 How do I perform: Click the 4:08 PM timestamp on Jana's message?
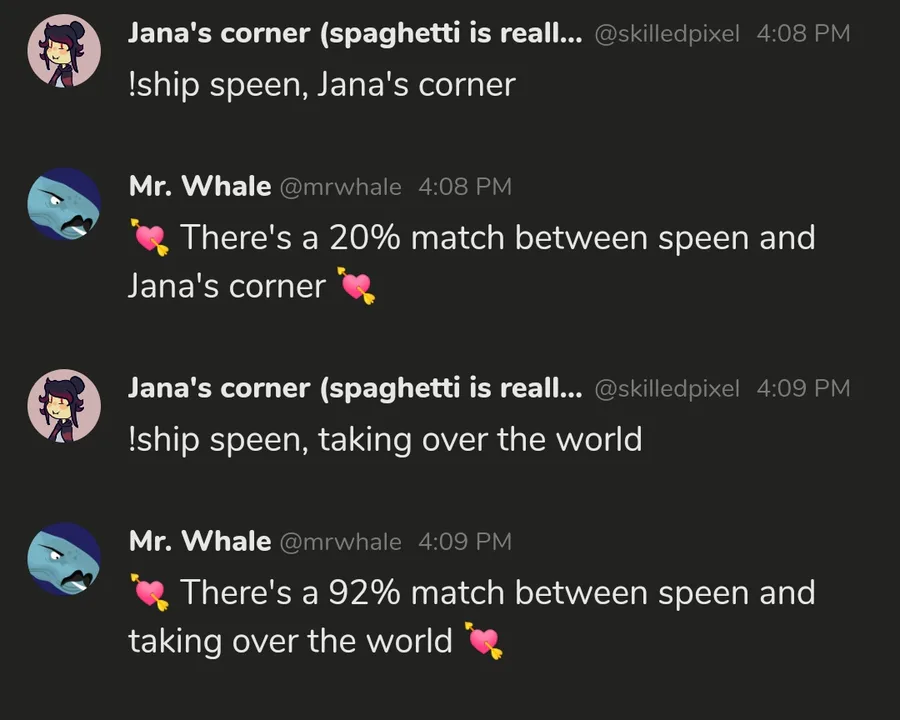coord(803,33)
